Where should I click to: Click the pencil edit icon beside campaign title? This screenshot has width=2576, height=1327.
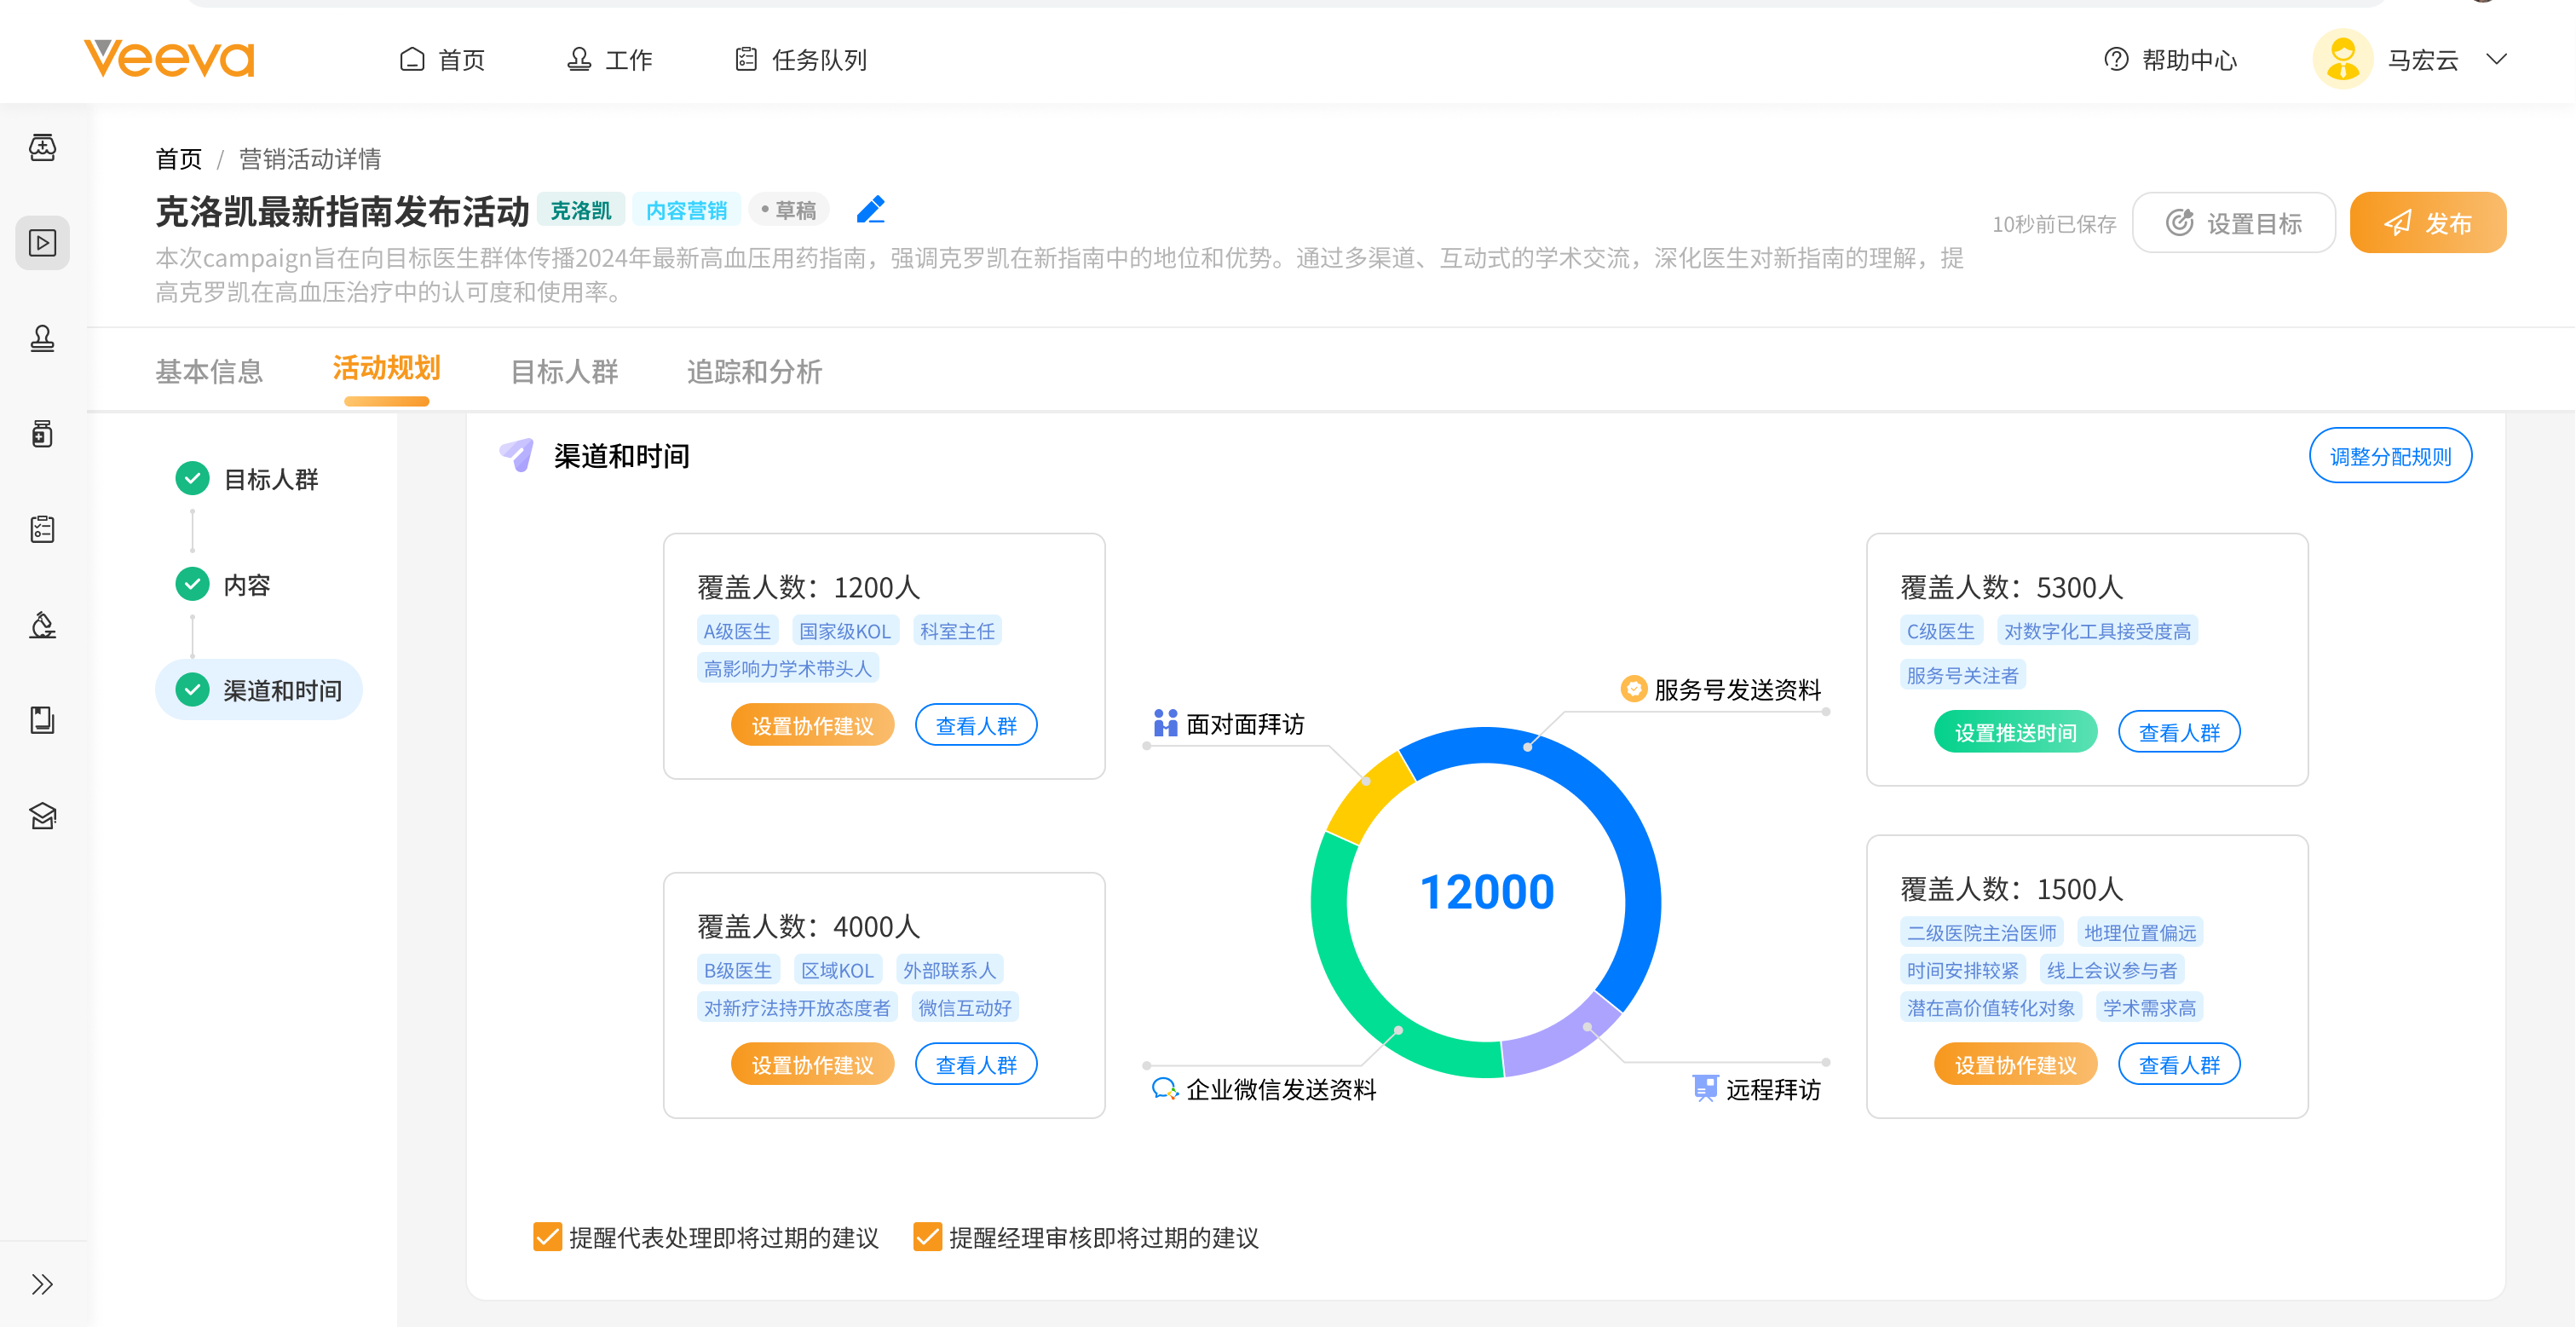click(x=870, y=210)
